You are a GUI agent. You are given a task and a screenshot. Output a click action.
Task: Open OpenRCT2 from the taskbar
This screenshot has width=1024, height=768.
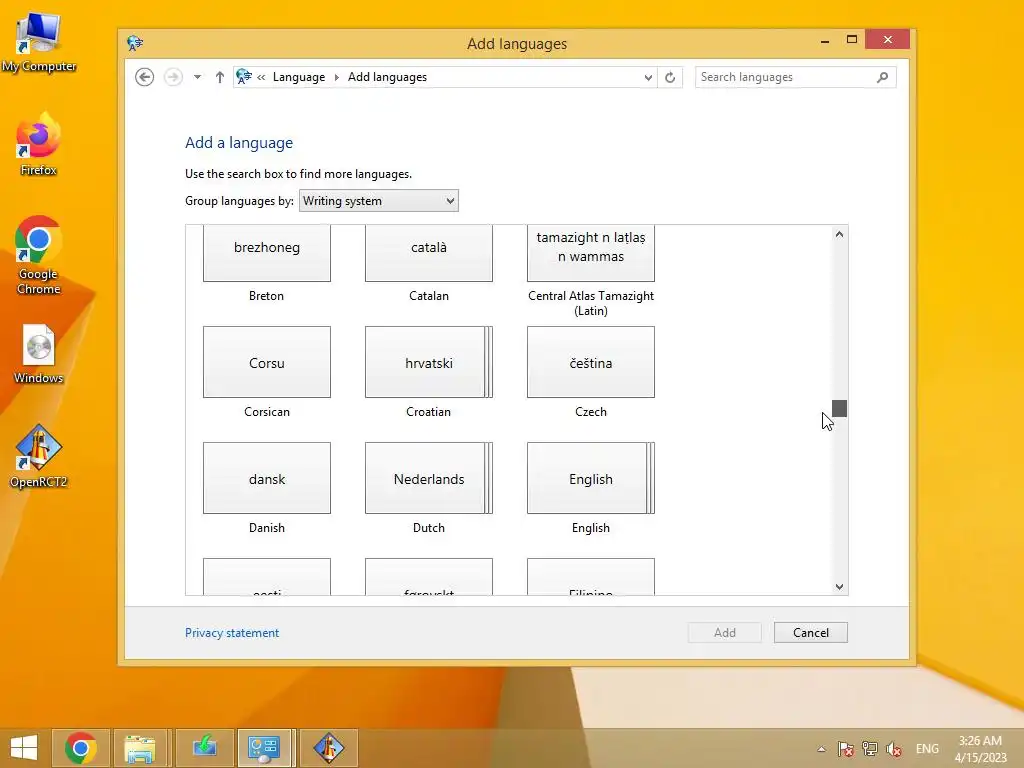point(328,748)
